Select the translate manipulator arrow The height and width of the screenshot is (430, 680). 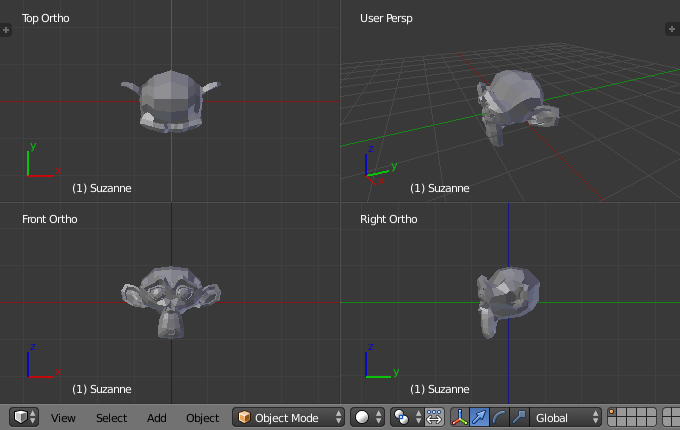[480, 417]
